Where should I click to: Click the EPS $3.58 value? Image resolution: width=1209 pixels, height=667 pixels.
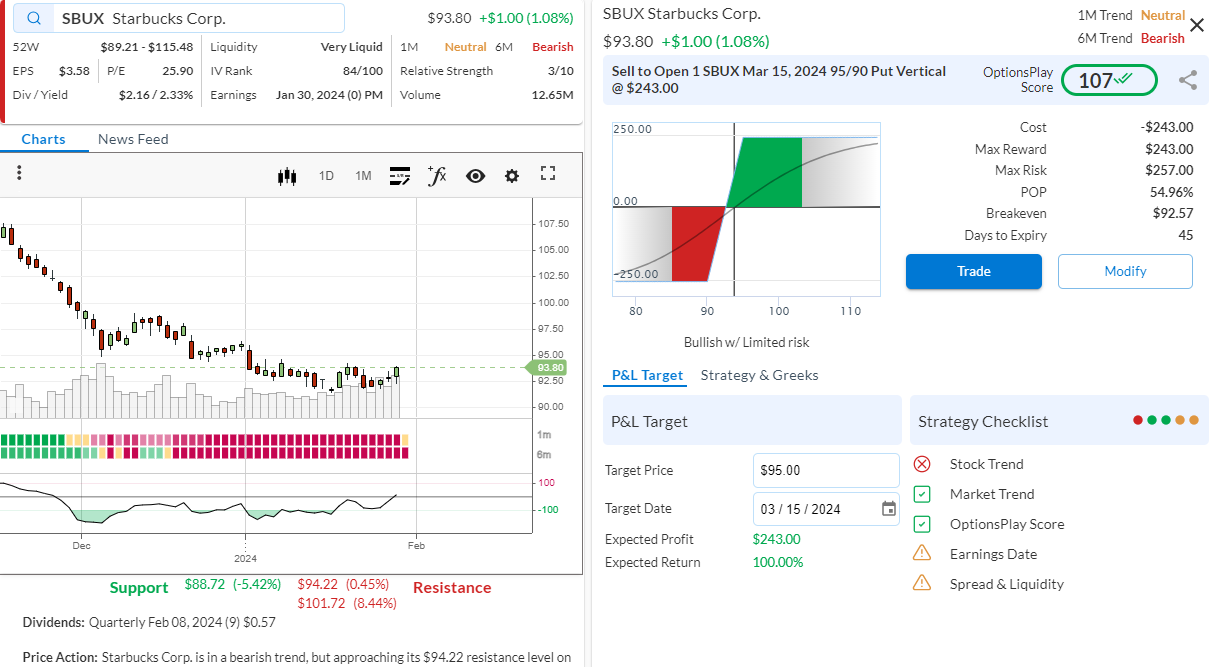click(x=75, y=71)
